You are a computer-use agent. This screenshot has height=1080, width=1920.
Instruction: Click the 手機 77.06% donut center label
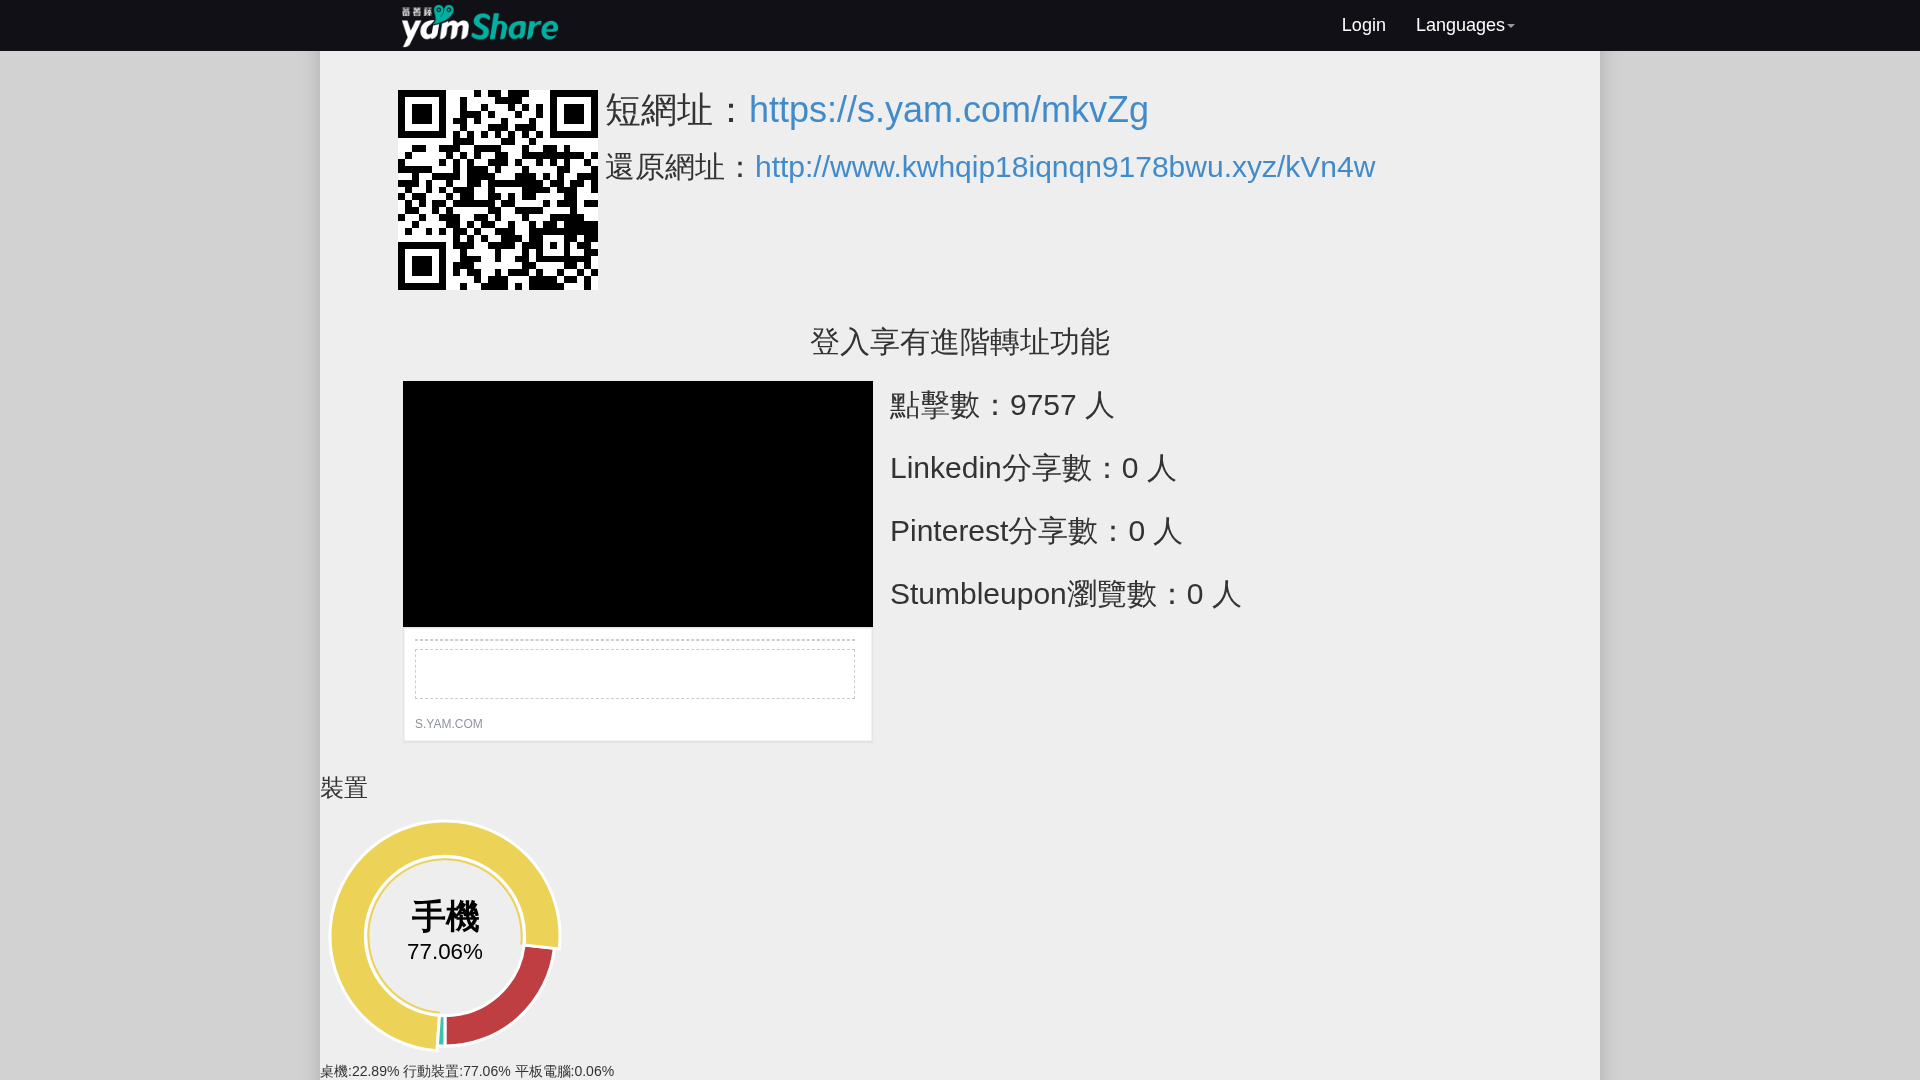click(445, 932)
